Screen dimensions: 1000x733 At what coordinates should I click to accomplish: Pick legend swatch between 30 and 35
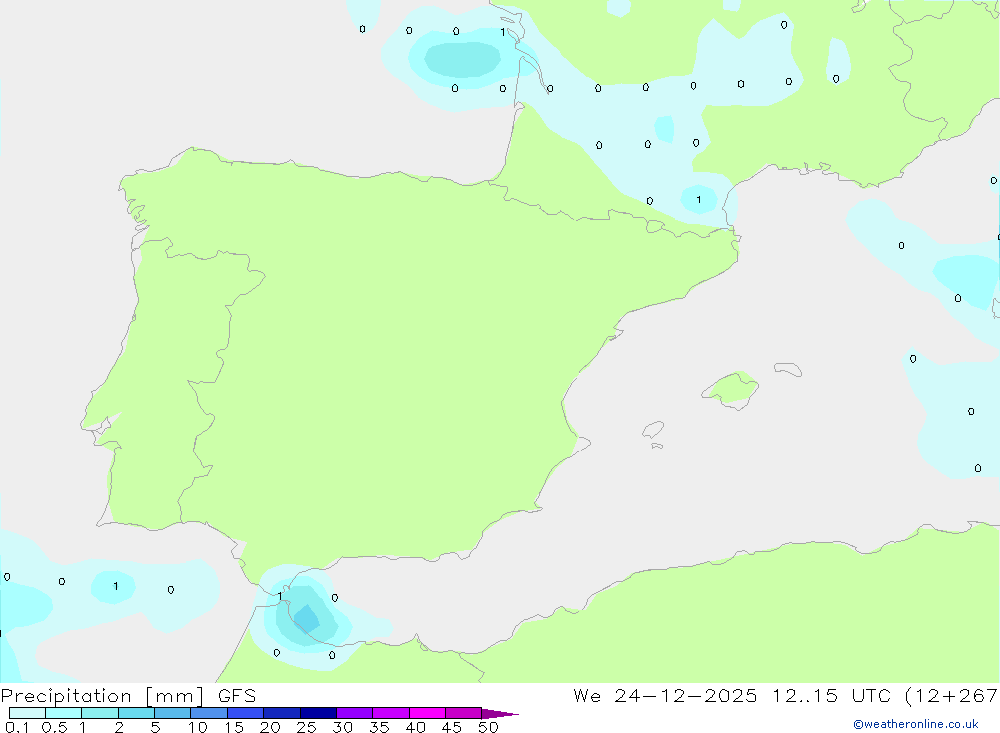coord(355,713)
